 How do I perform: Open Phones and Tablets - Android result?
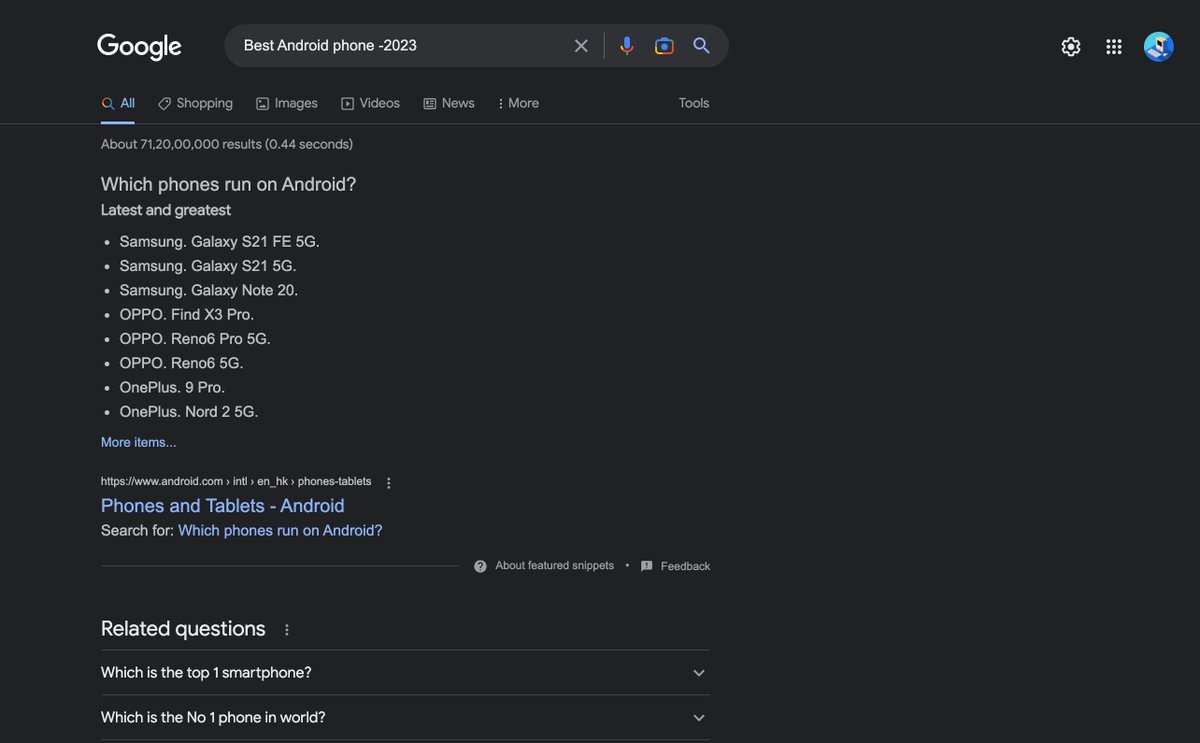tap(223, 506)
